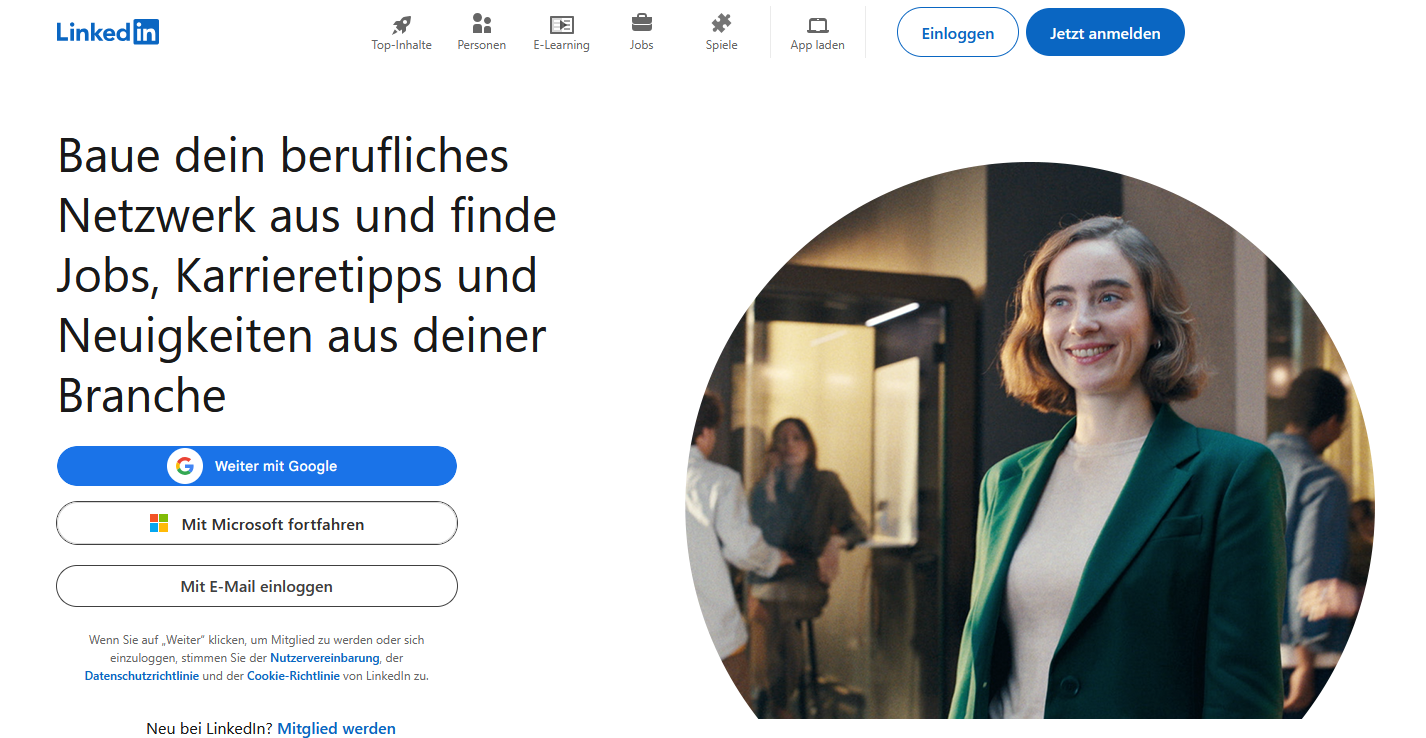Click Mit E-Mail einloggen
The height and width of the screenshot is (738, 1426).
(257, 586)
